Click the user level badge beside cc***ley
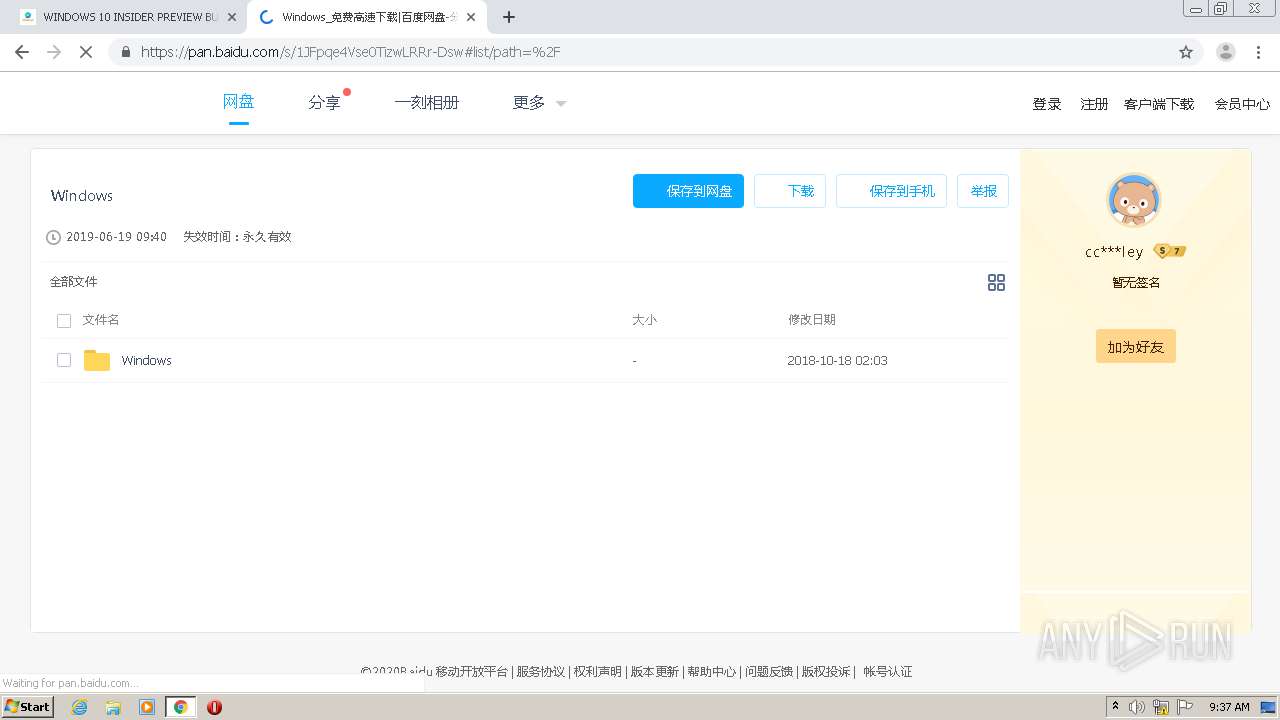The image size is (1280, 720). pos(1169,251)
